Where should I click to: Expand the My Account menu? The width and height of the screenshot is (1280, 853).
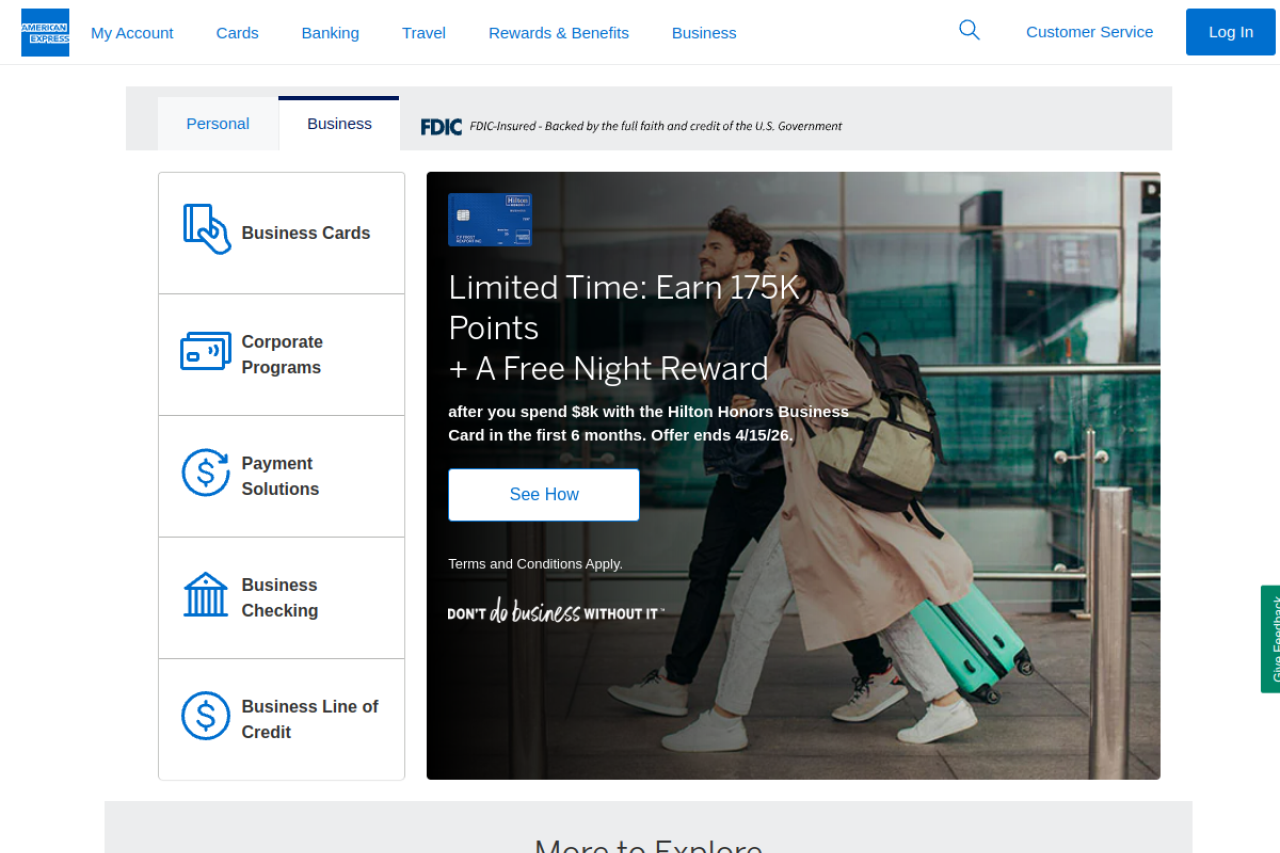(x=132, y=33)
